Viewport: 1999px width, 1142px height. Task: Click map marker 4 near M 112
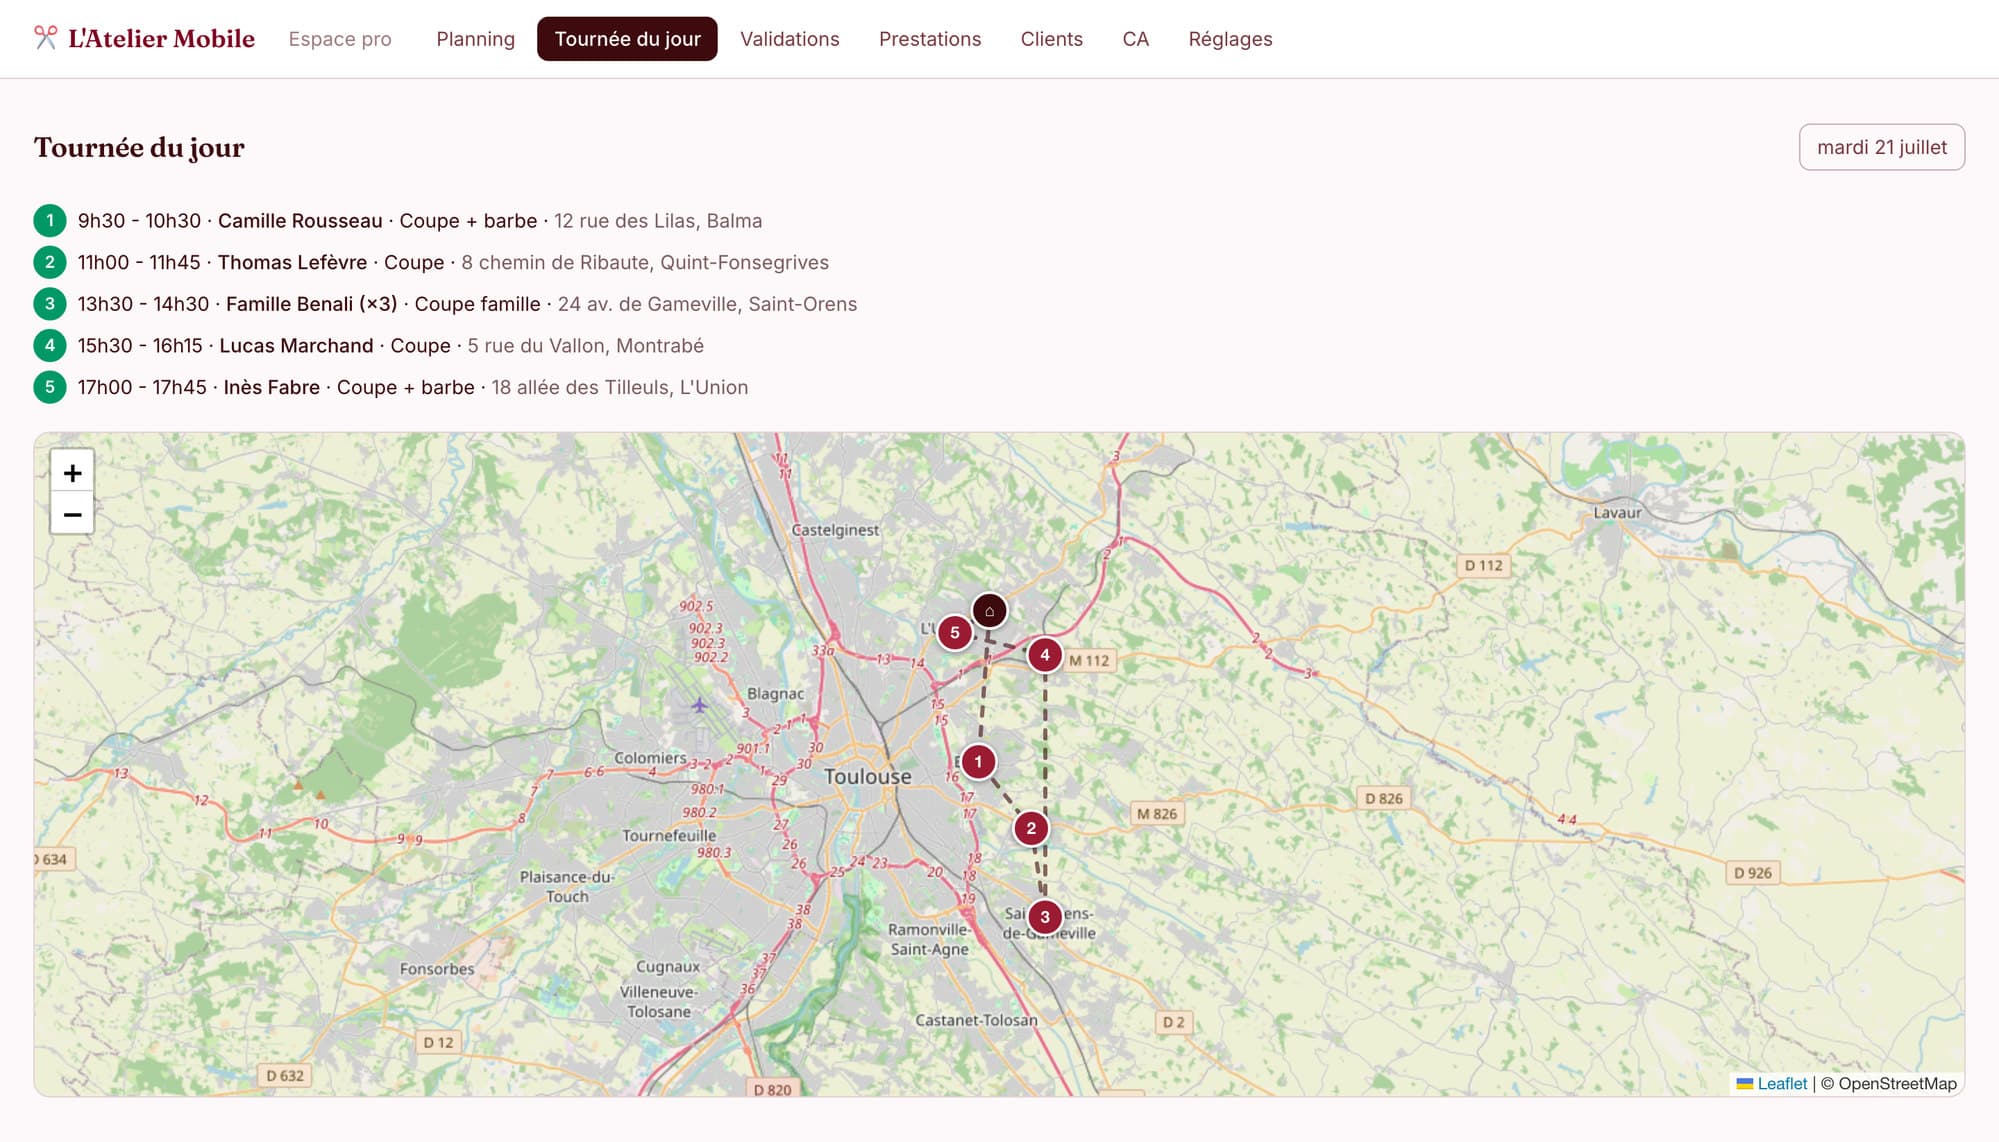(1045, 655)
